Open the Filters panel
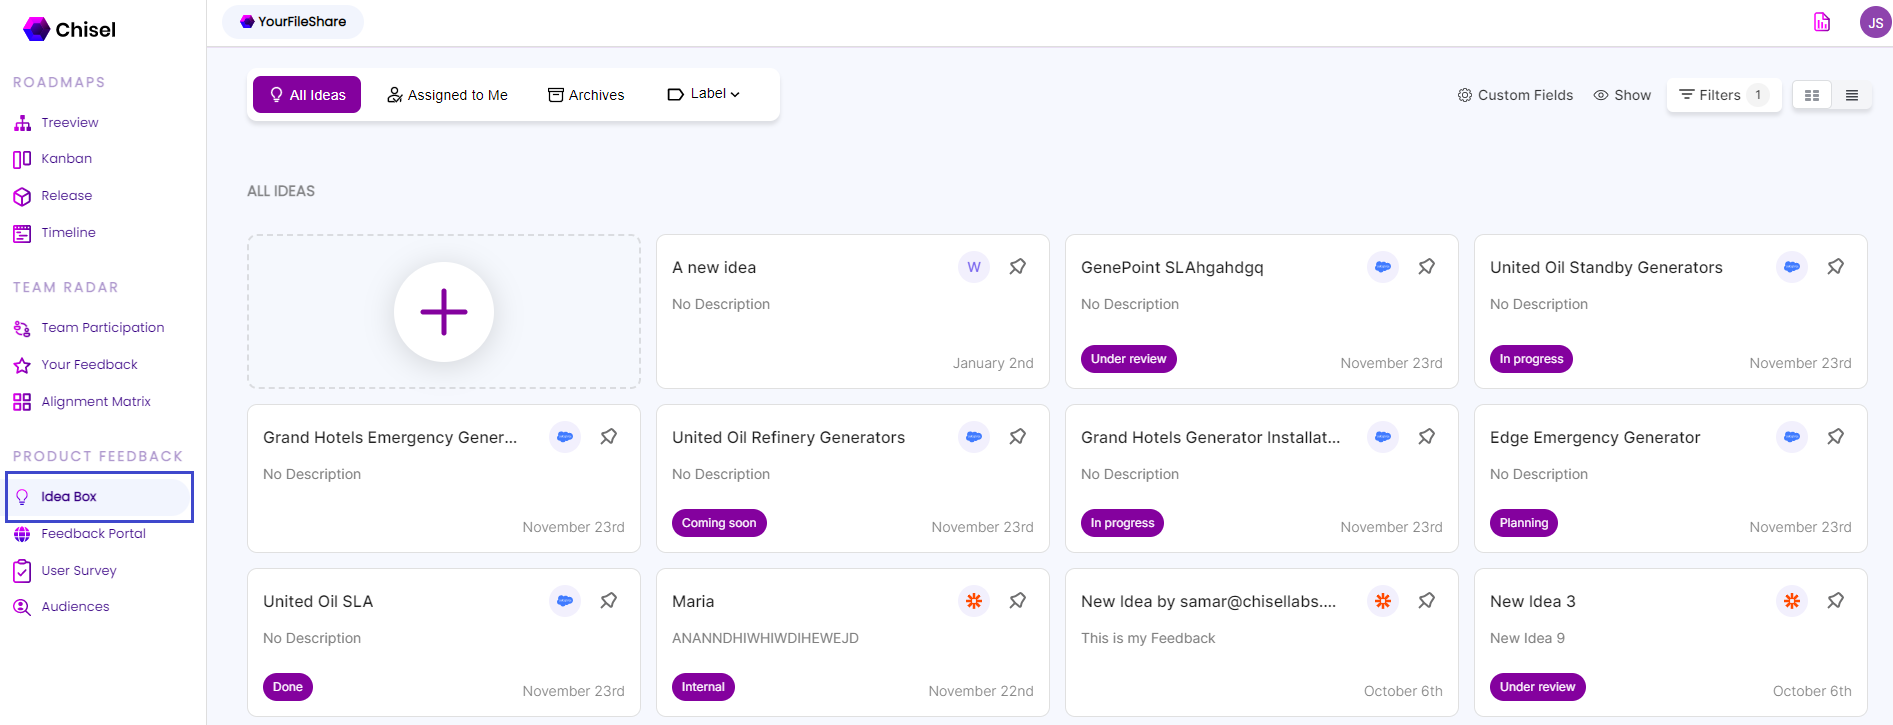 click(x=1722, y=95)
